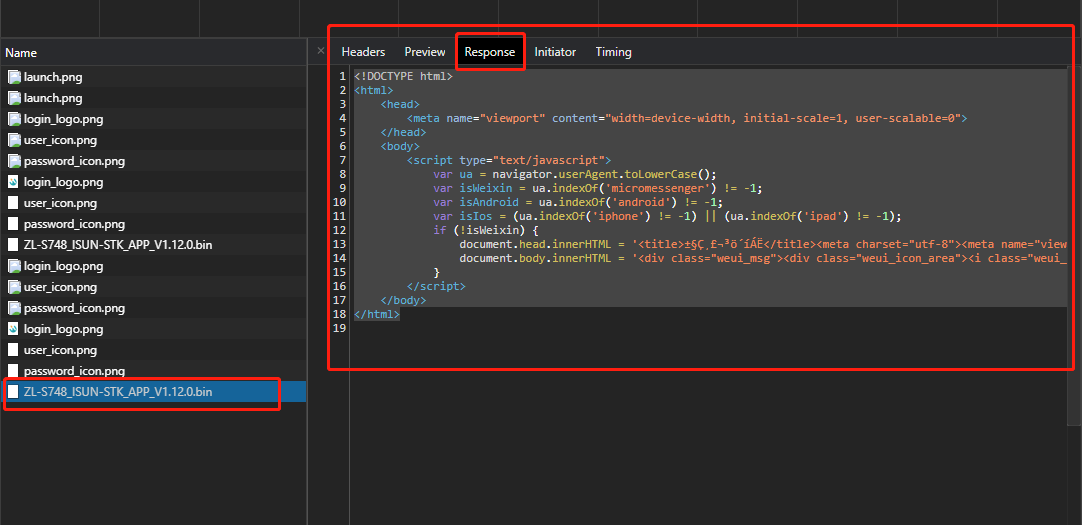Click the closing </html> tag line
The image size is (1082, 525).
(377, 314)
